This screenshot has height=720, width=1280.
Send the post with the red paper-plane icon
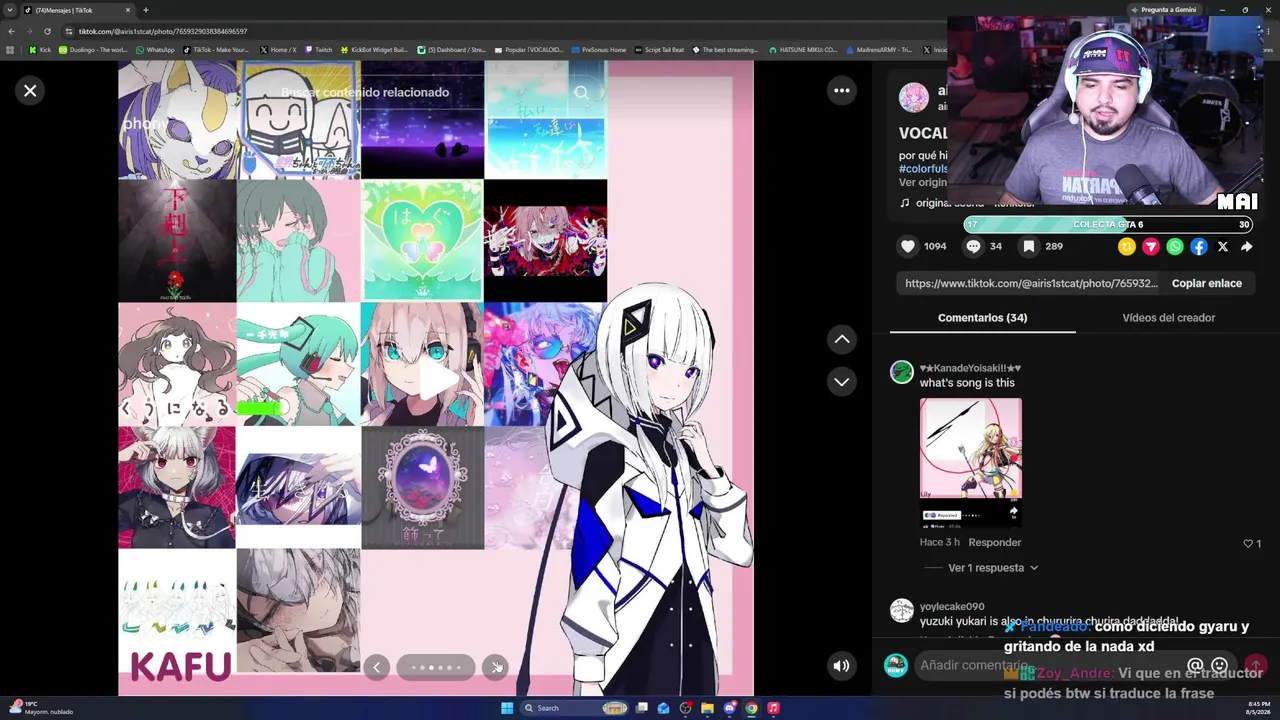pos(1151,247)
